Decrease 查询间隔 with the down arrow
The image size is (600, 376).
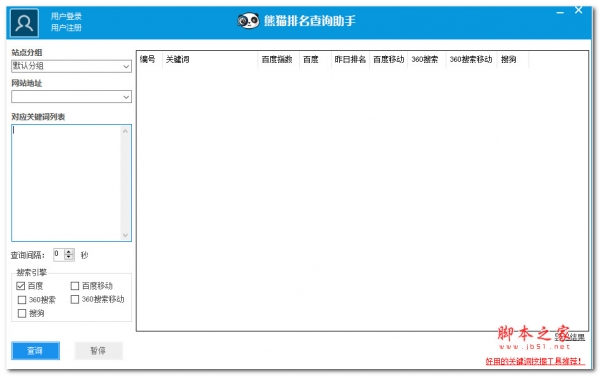click(69, 258)
